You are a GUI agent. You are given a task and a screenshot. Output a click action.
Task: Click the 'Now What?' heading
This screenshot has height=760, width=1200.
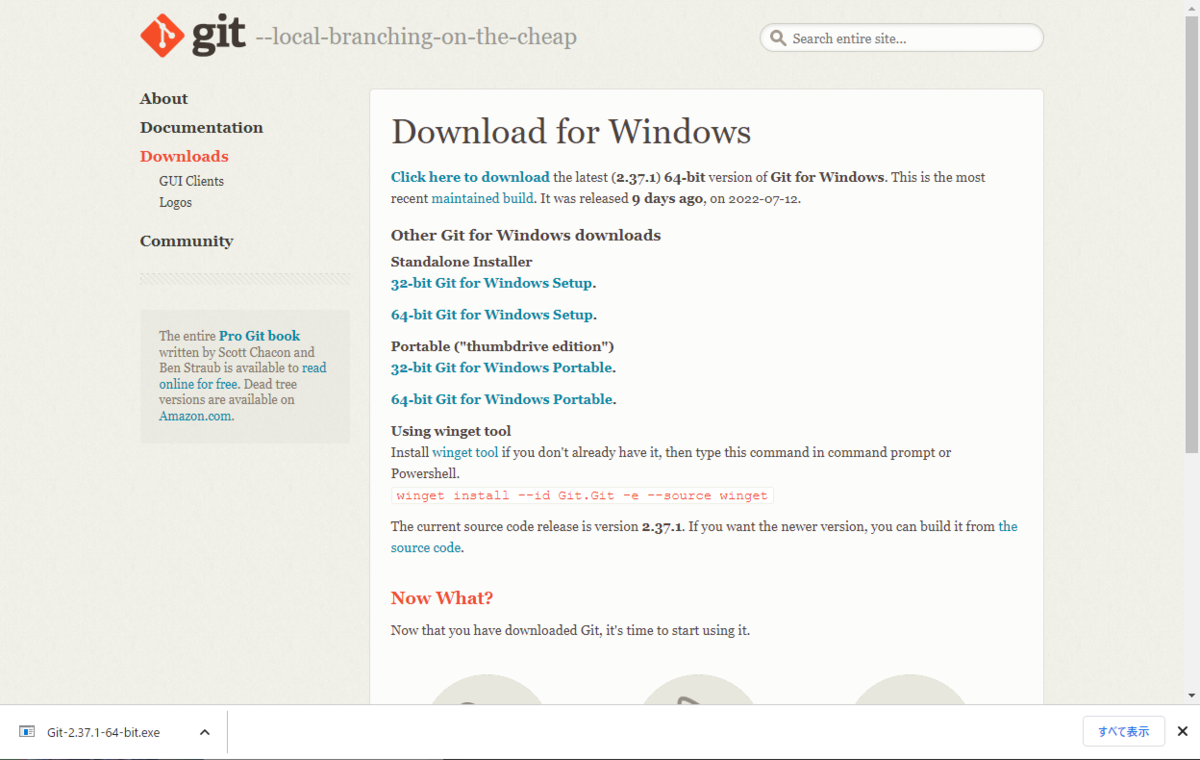pos(442,598)
